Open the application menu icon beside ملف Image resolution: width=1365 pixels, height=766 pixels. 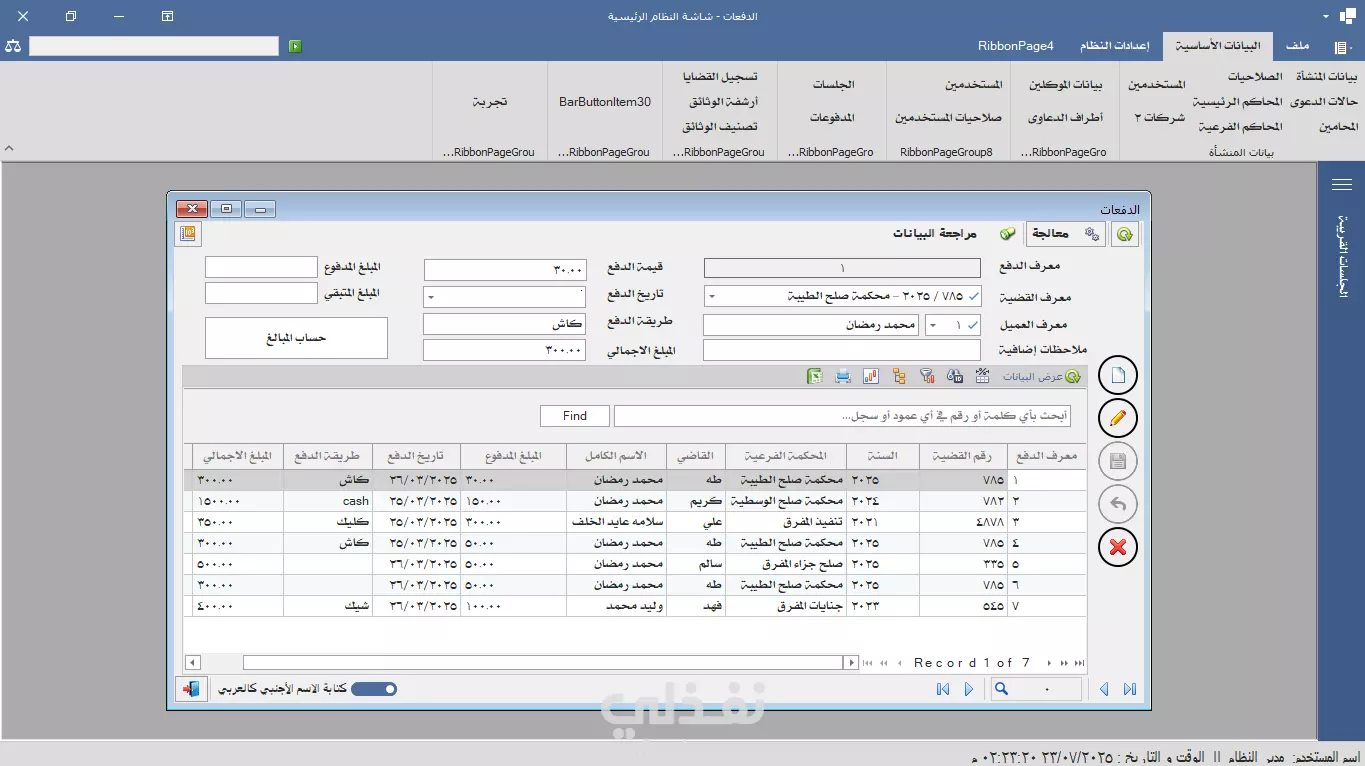pyautogui.click(x=1342, y=46)
